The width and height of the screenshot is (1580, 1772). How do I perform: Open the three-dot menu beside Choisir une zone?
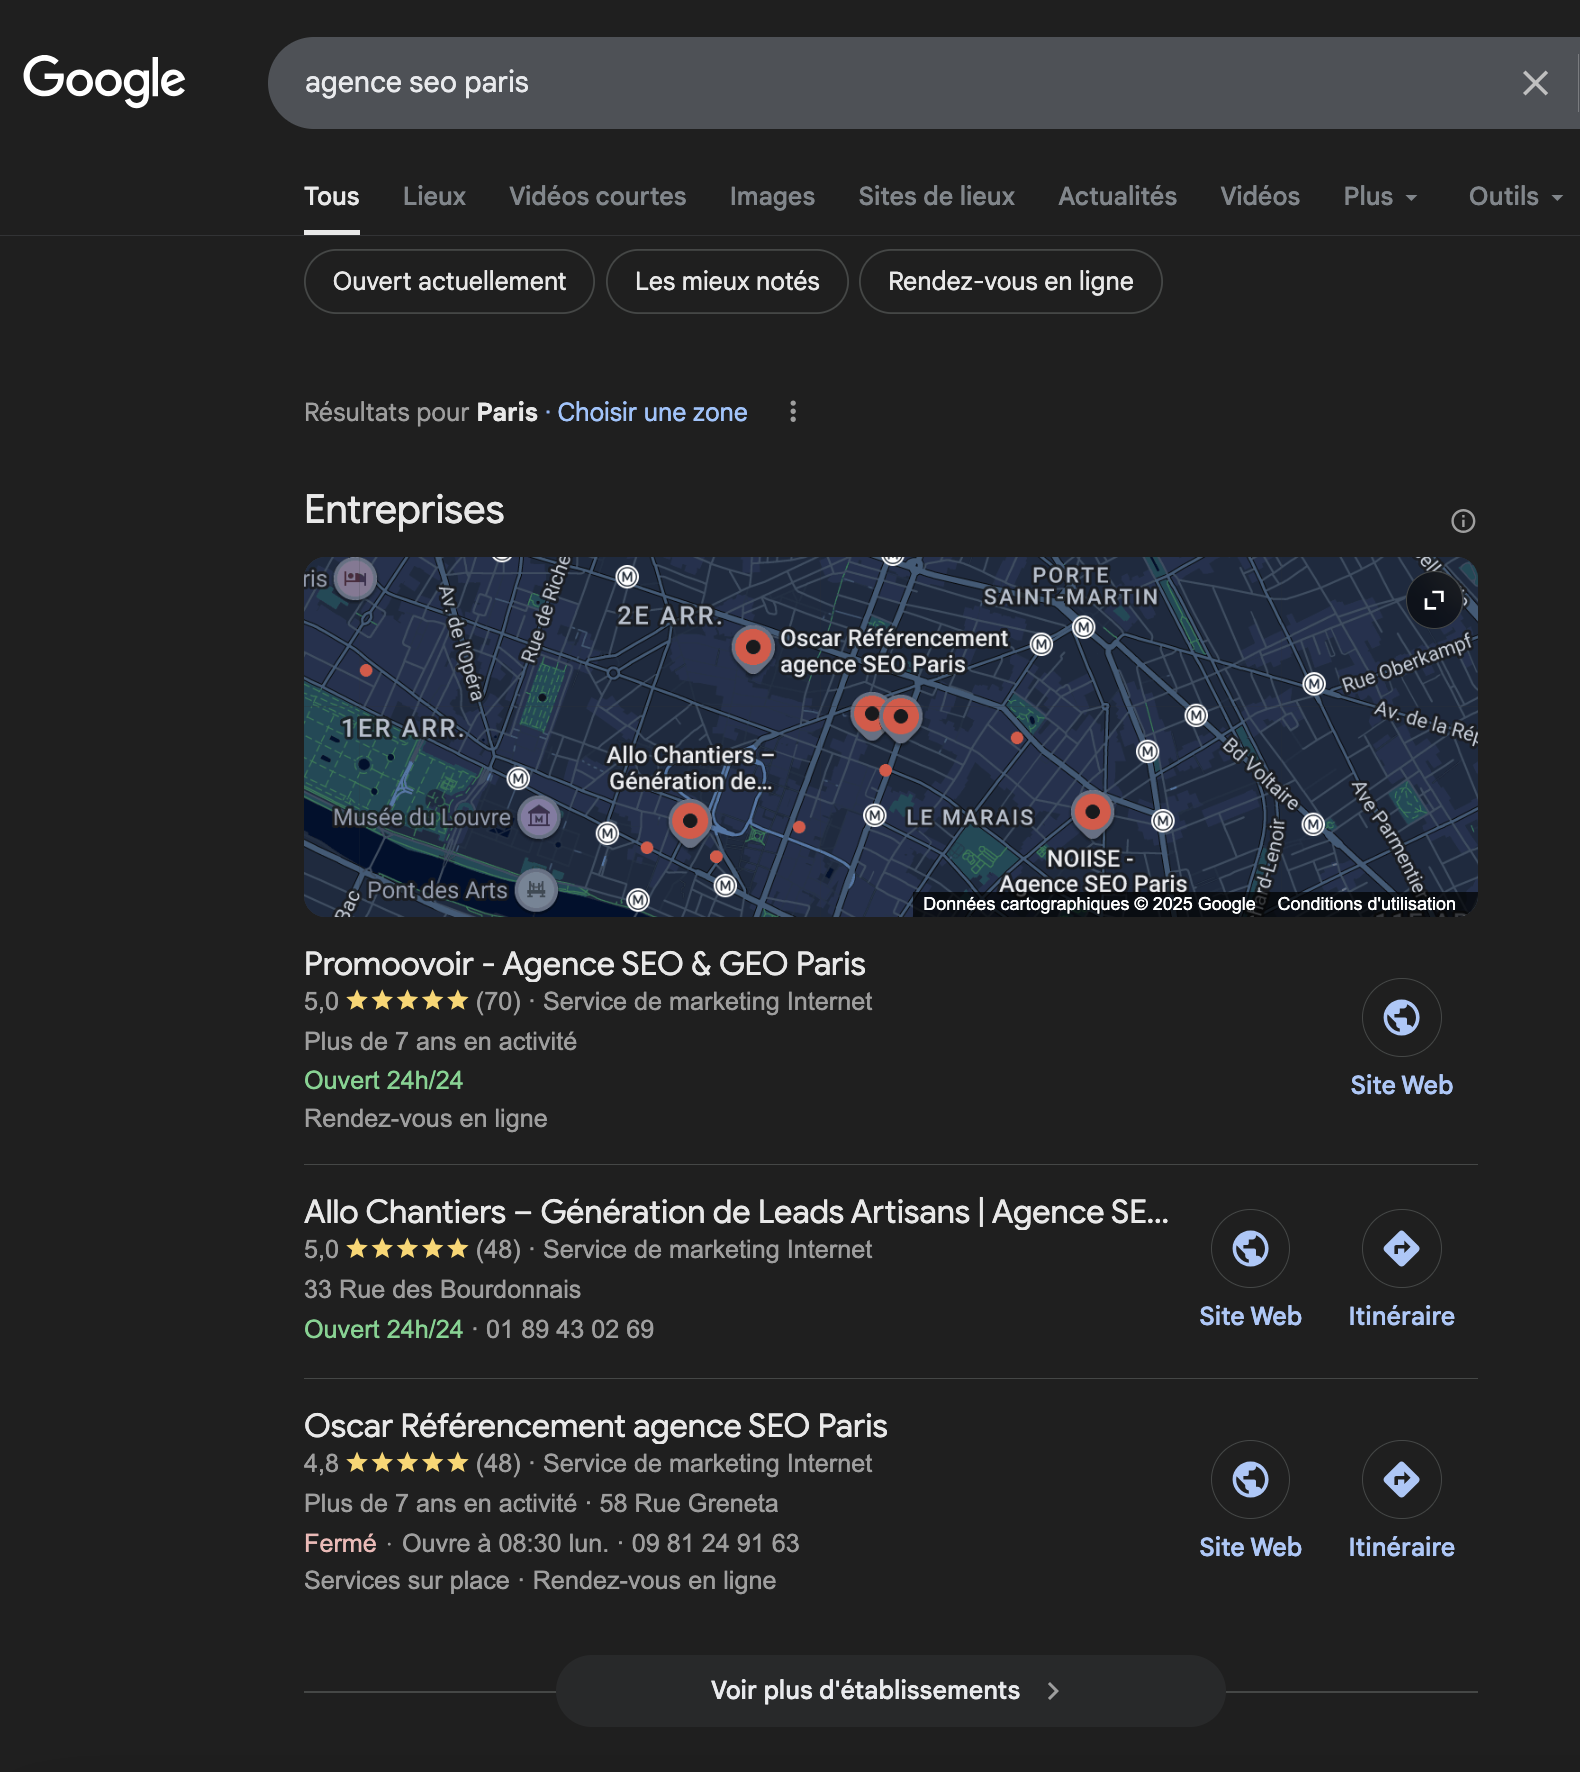coord(793,412)
